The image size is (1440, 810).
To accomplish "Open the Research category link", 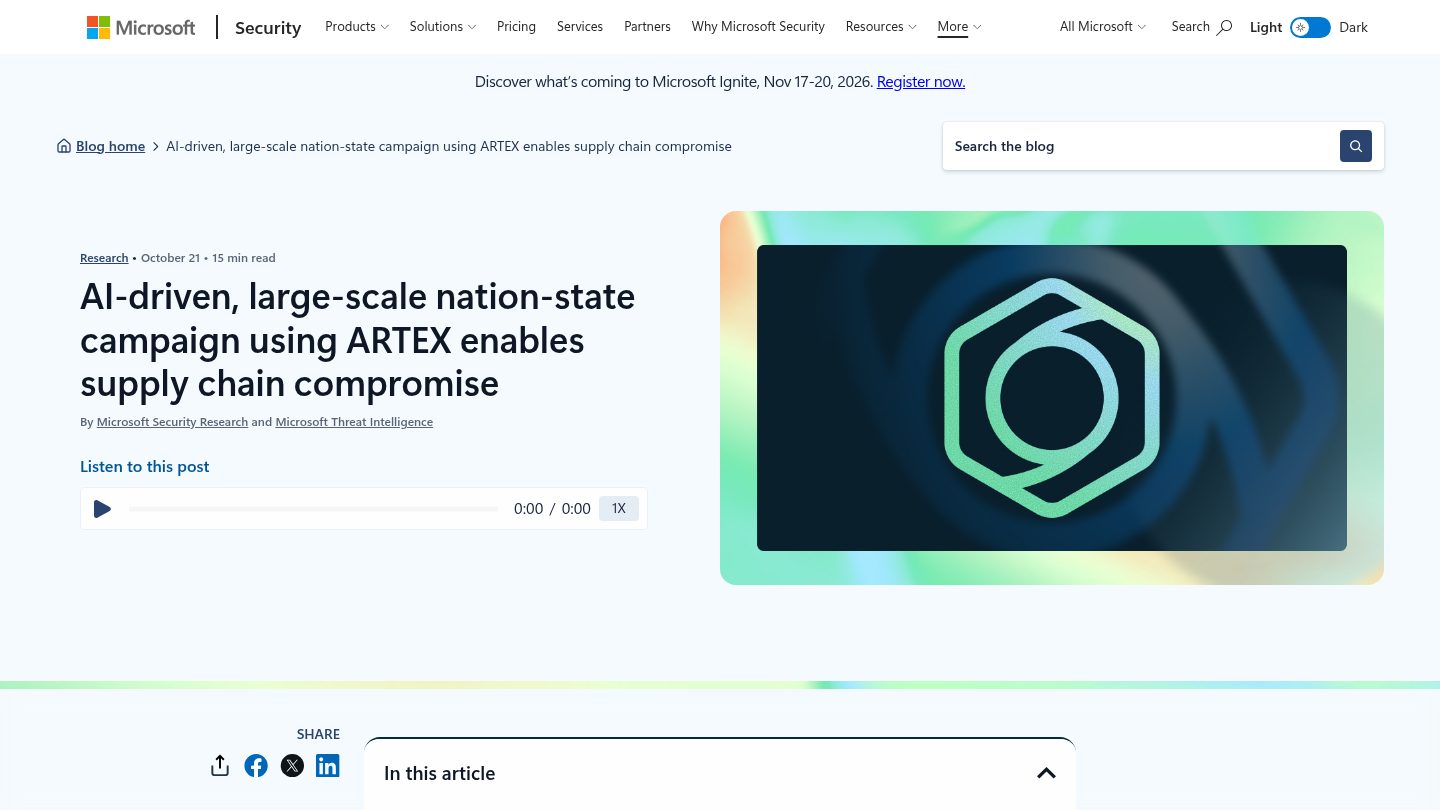I will click(104, 258).
